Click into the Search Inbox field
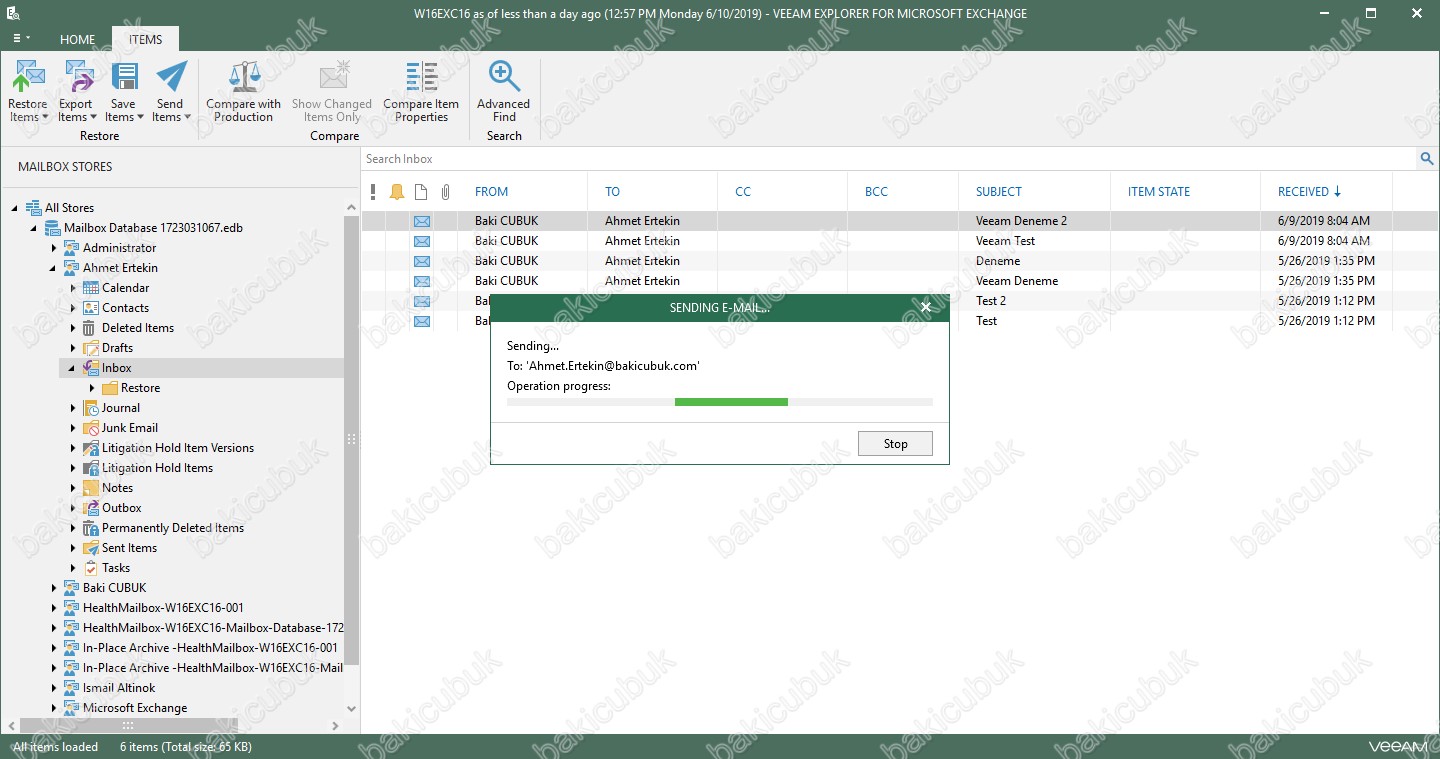Viewport: 1440px width, 759px height. click(x=890, y=159)
